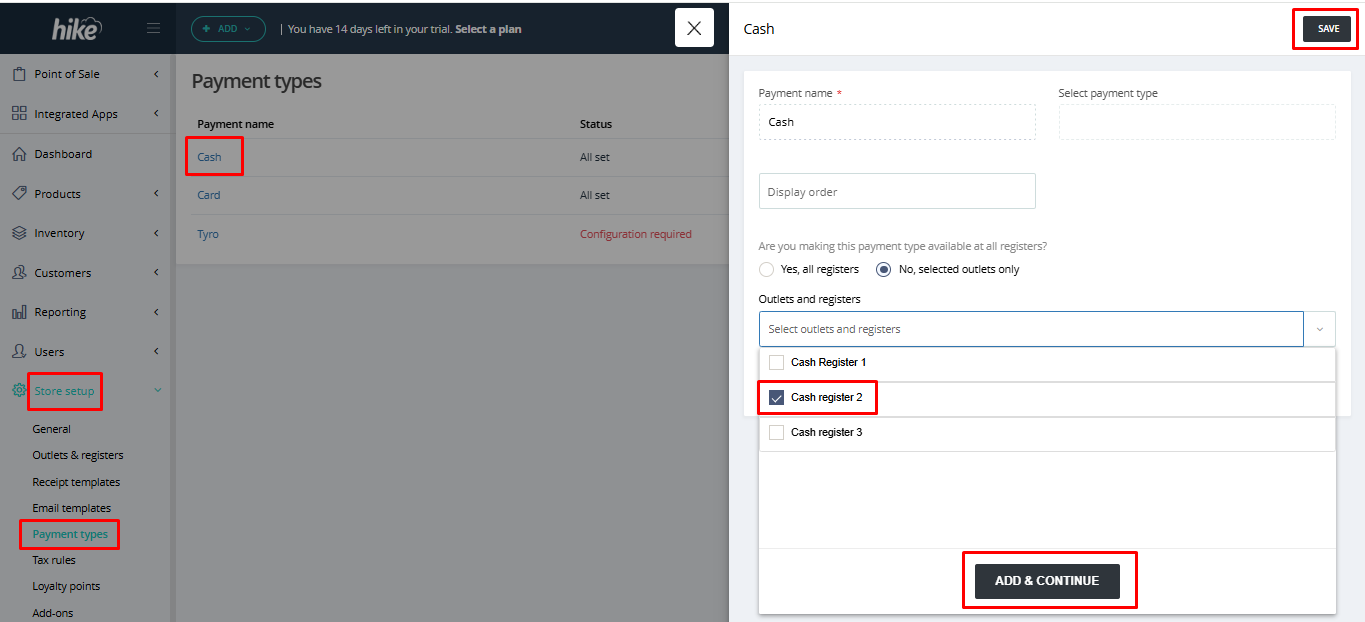Uncheck the Cash register 2 checkbox
The image size is (1365, 622).
(776, 397)
